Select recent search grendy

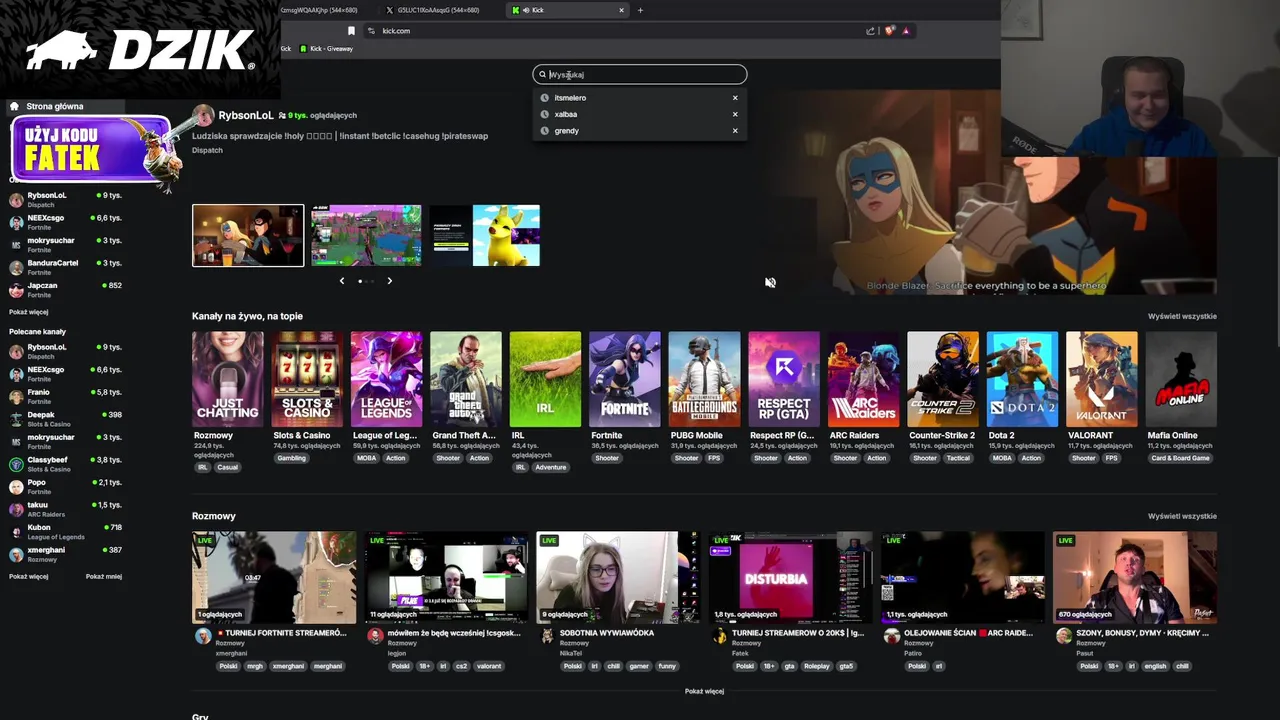[566, 131]
